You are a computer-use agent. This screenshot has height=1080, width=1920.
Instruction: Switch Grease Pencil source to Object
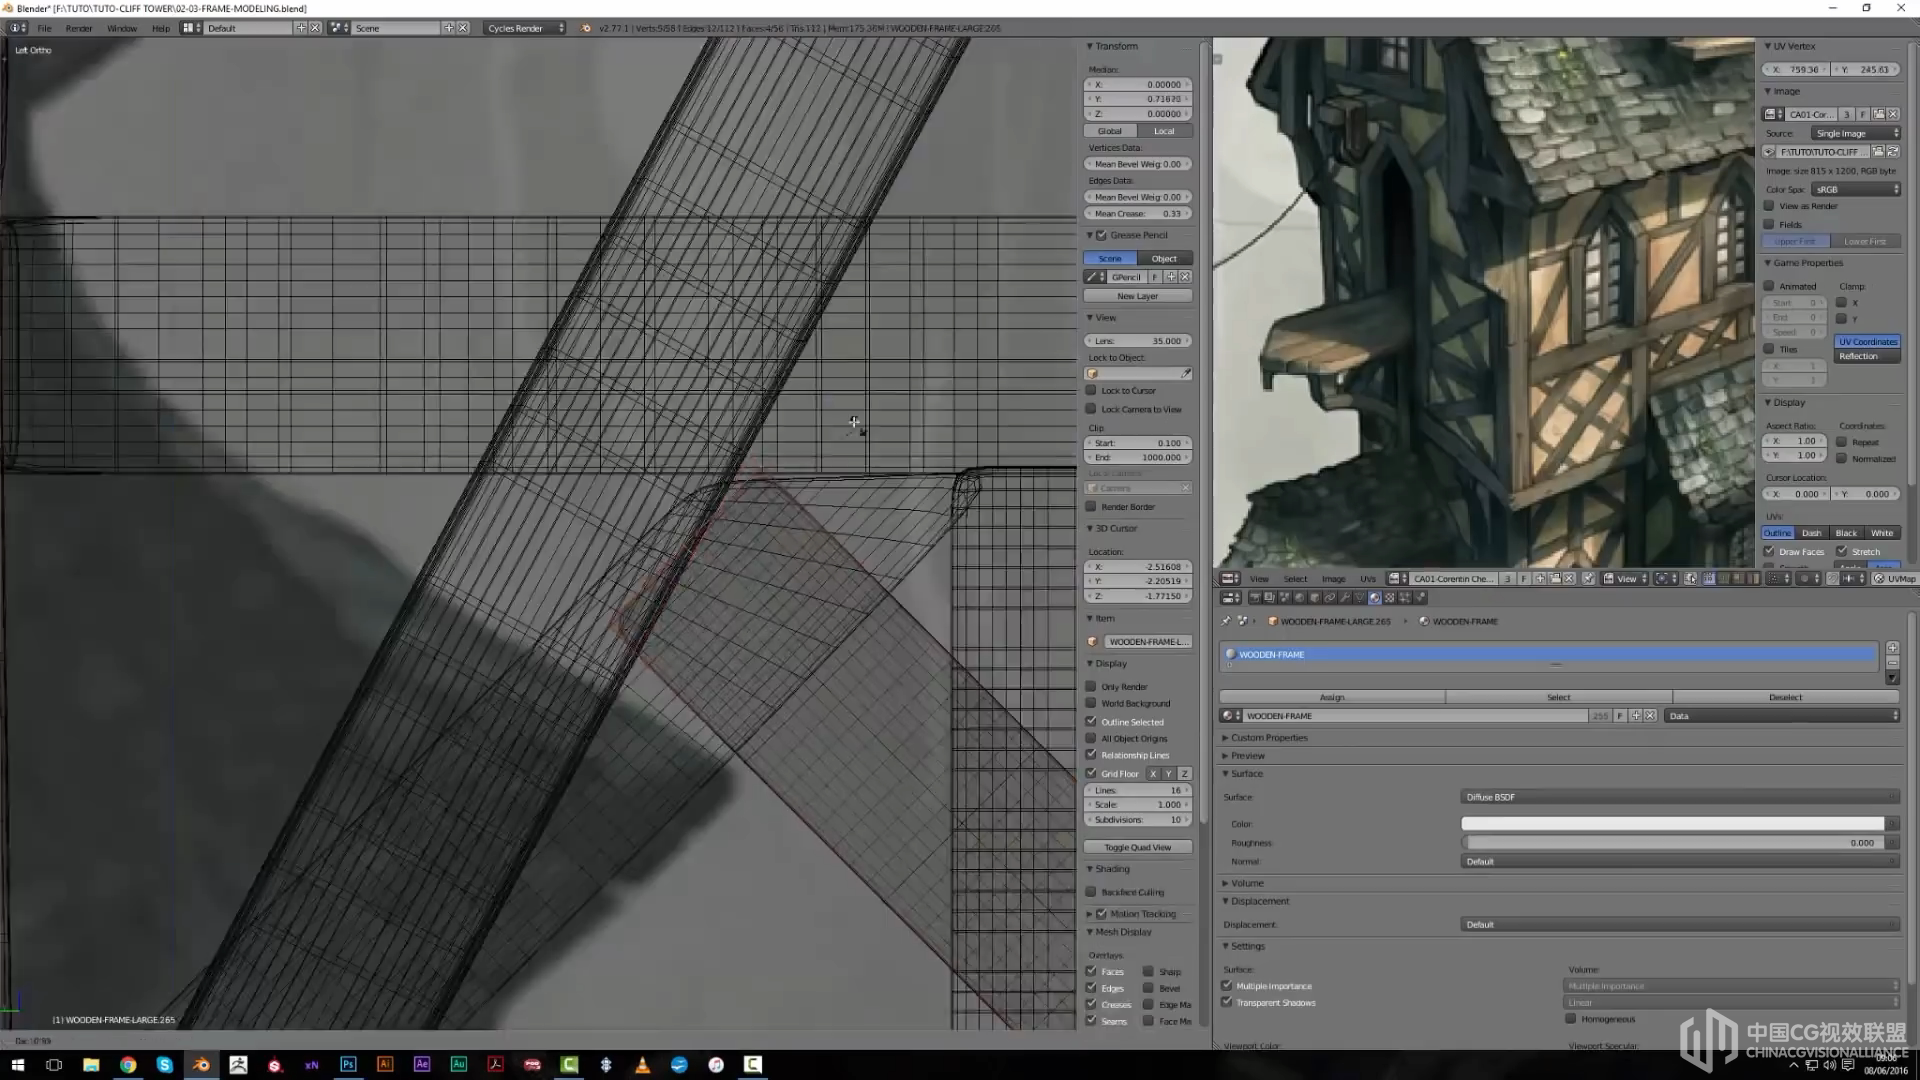(x=1165, y=258)
